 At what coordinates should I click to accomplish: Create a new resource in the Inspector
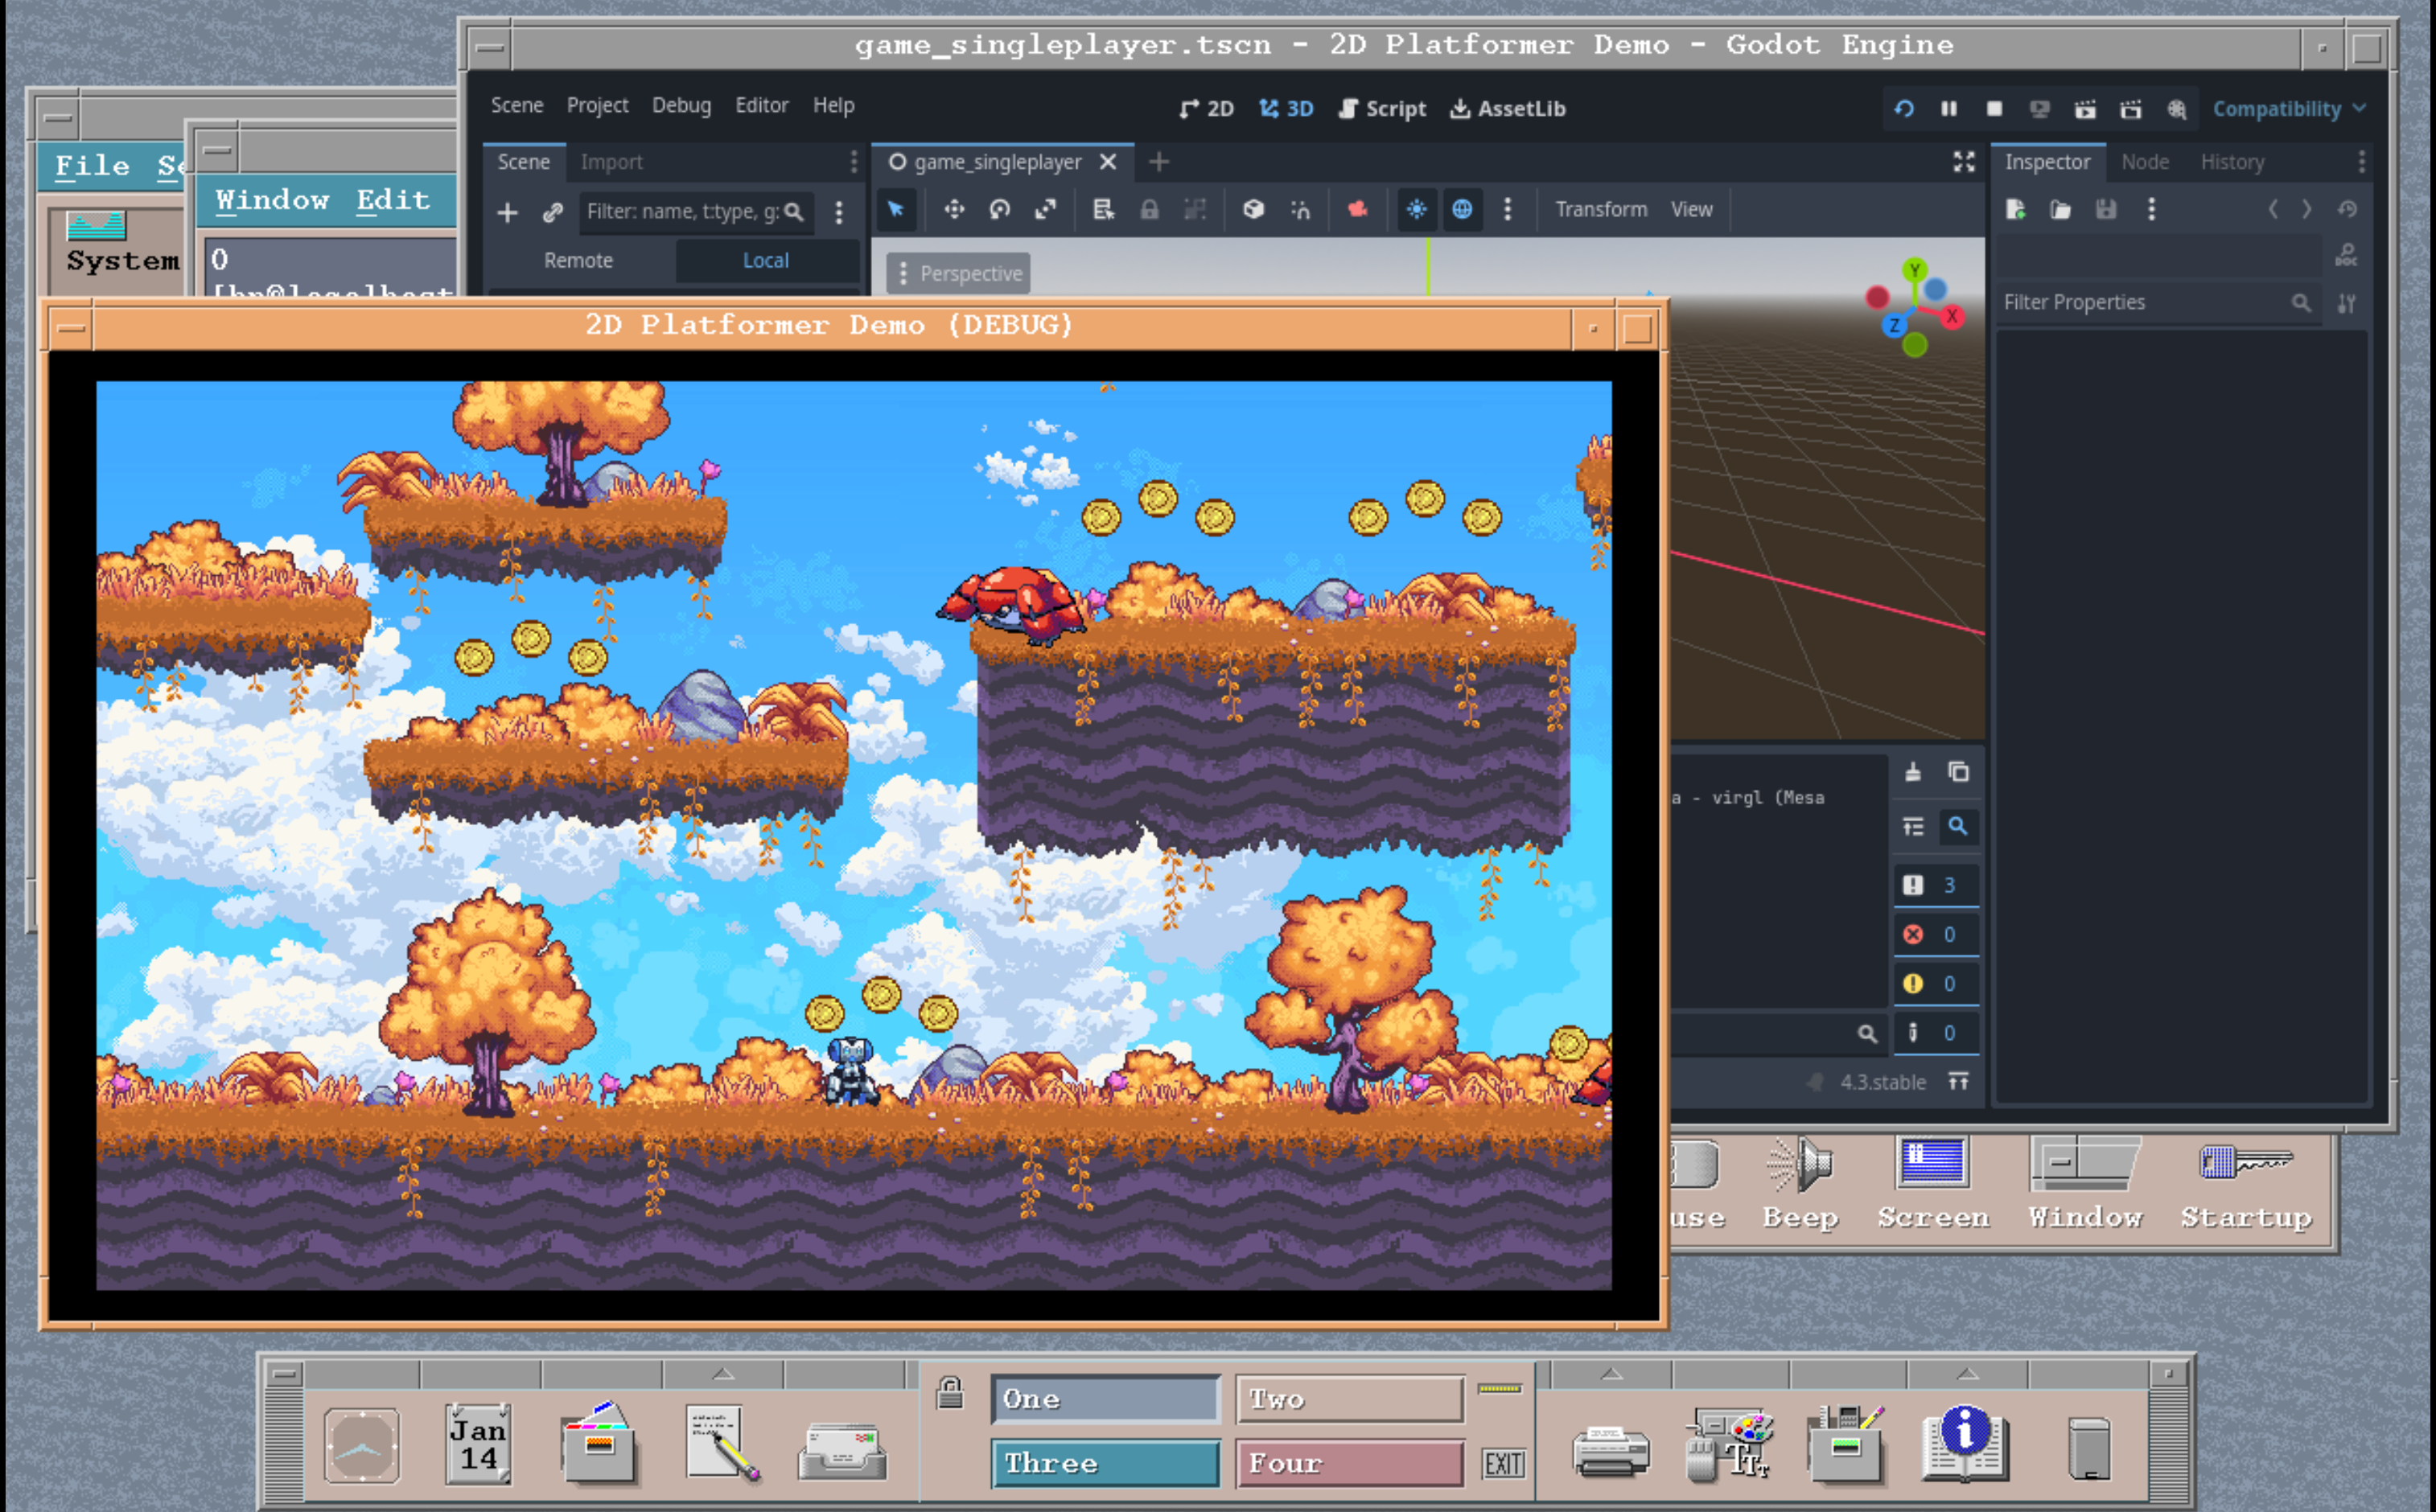(2015, 209)
